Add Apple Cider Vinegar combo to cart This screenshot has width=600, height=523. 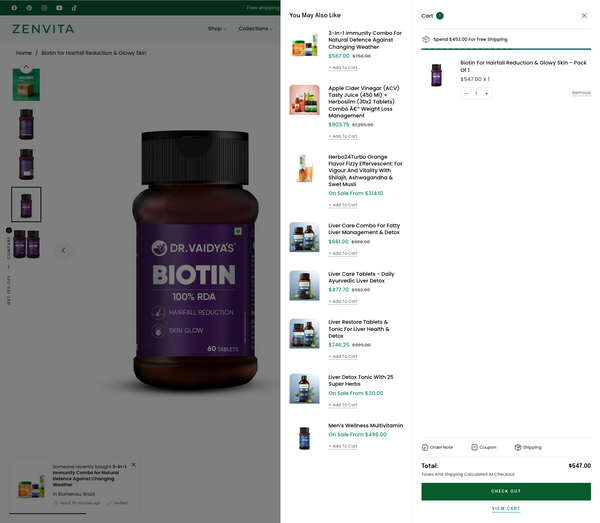[x=343, y=136]
